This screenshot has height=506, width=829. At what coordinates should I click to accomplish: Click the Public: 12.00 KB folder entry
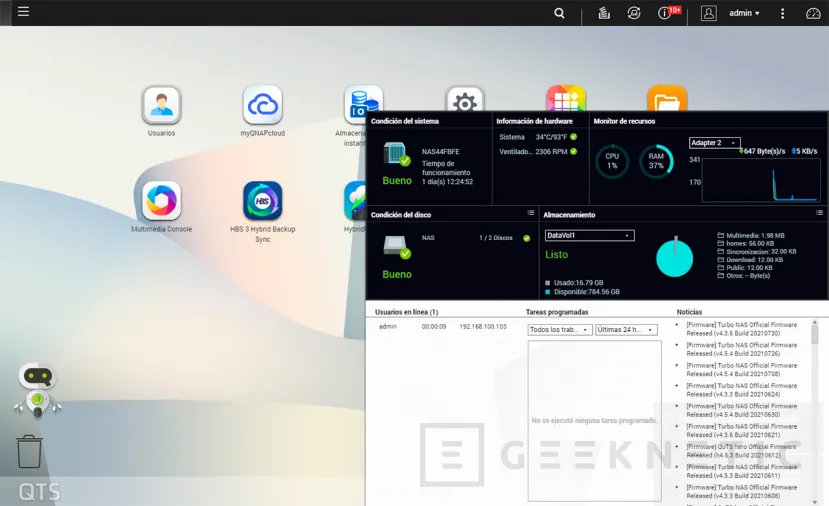pyautogui.click(x=745, y=268)
